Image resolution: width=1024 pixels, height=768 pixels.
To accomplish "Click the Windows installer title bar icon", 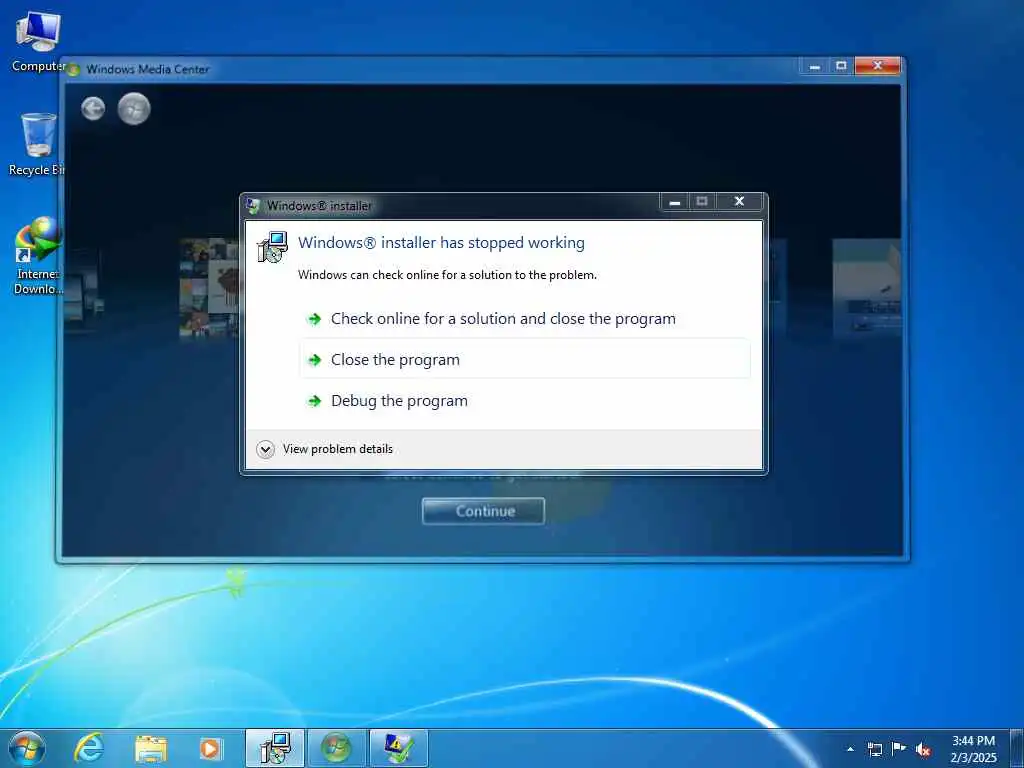I will pos(253,206).
